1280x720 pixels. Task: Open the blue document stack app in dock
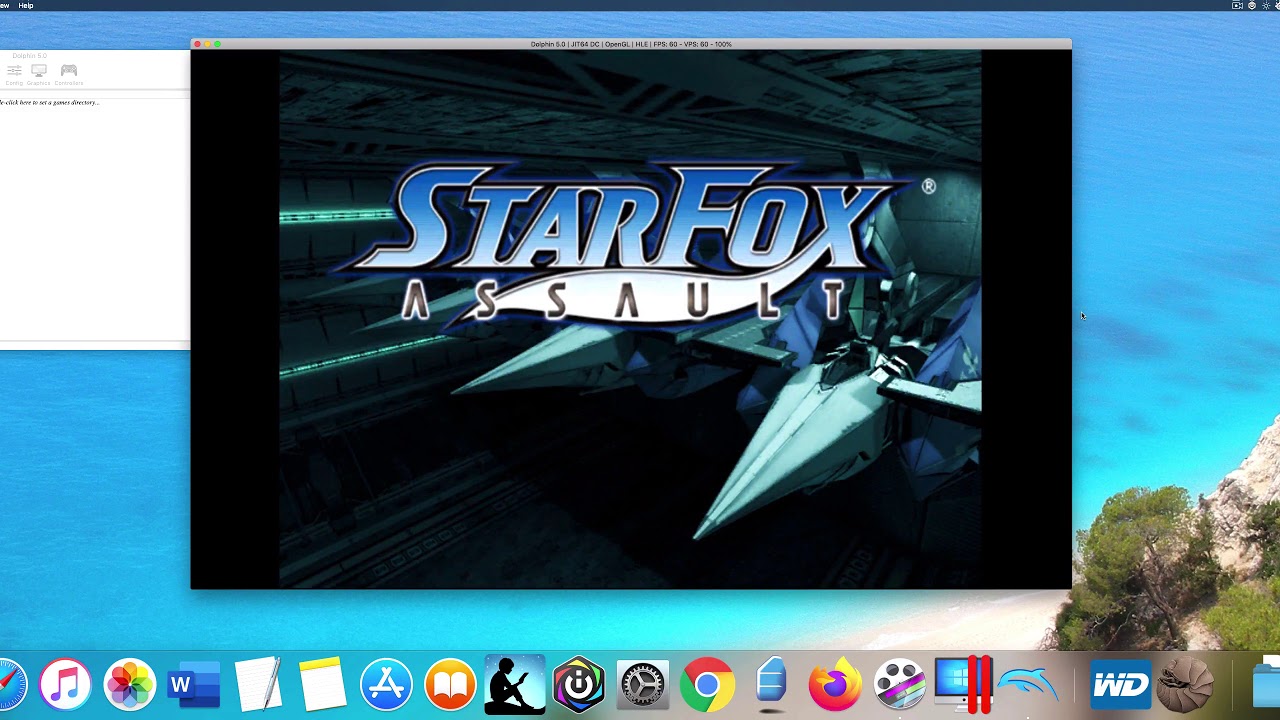771,683
